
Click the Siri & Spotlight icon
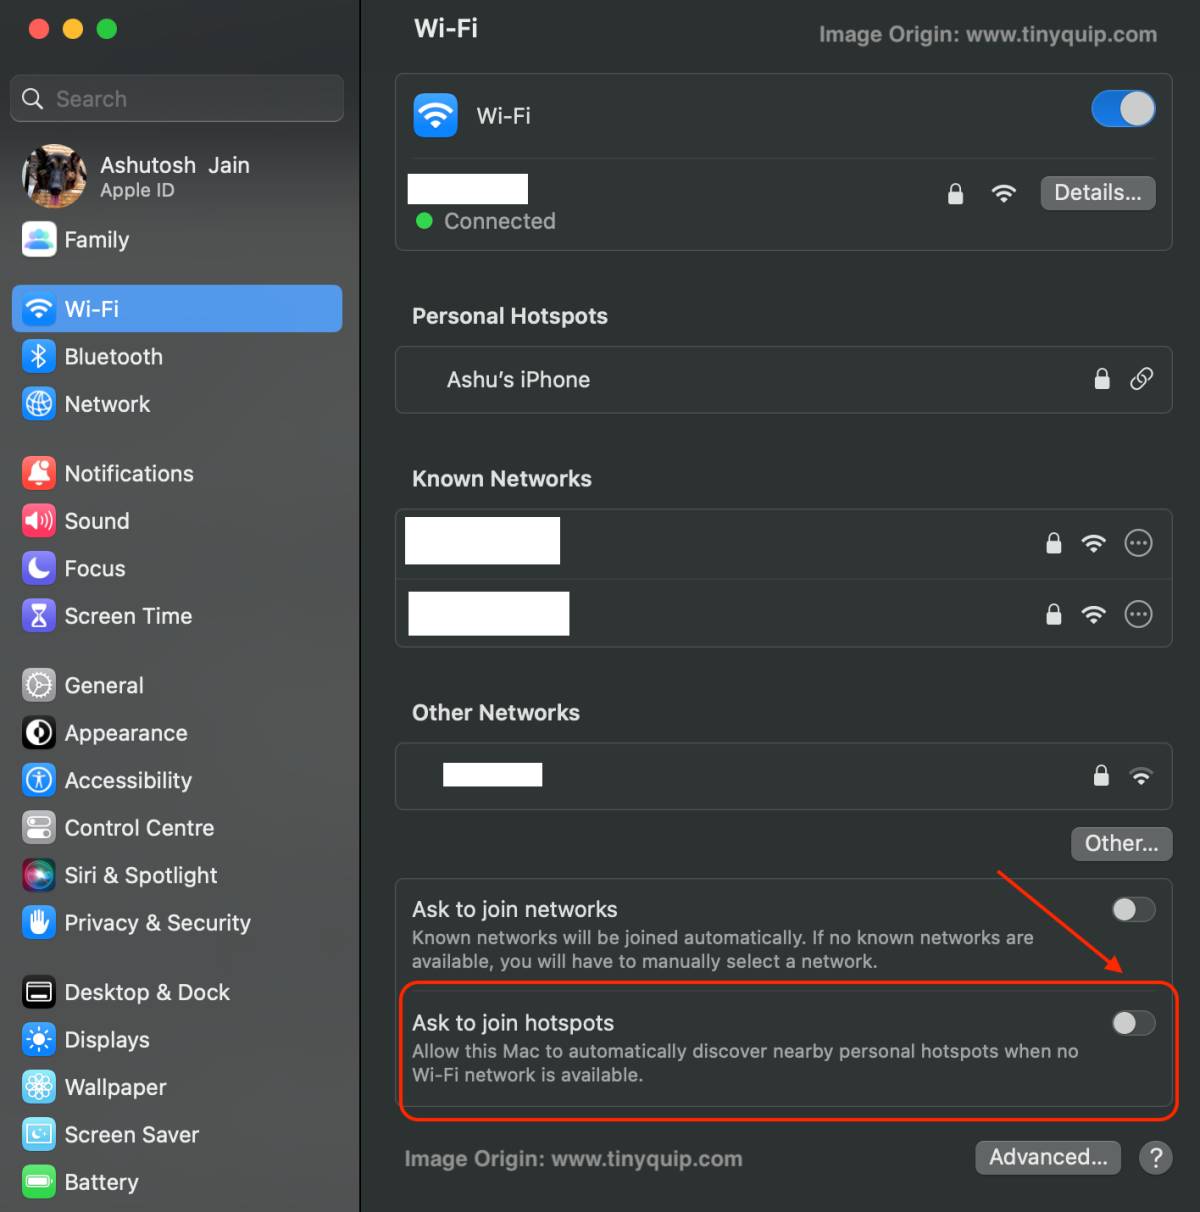coord(39,875)
